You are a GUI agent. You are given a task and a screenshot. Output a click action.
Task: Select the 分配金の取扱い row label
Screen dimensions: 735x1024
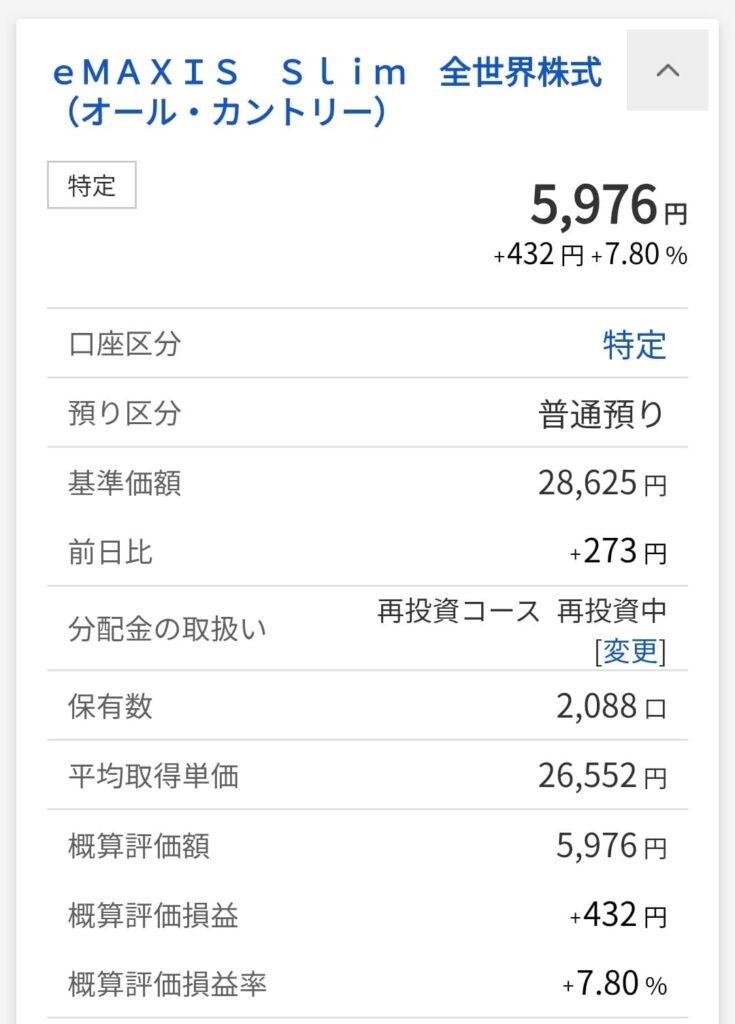coord(168,629)
